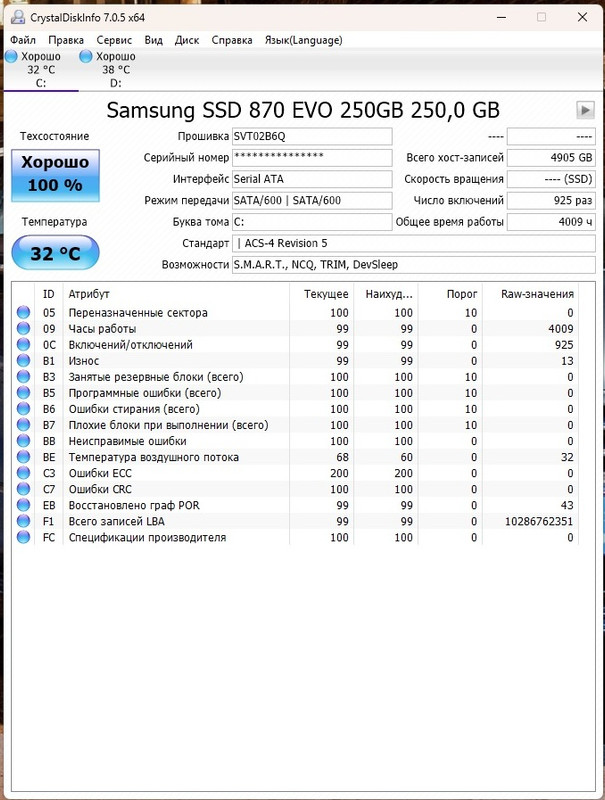
Task: Click the status icon for attribute 05
Action: coord(23,312)
